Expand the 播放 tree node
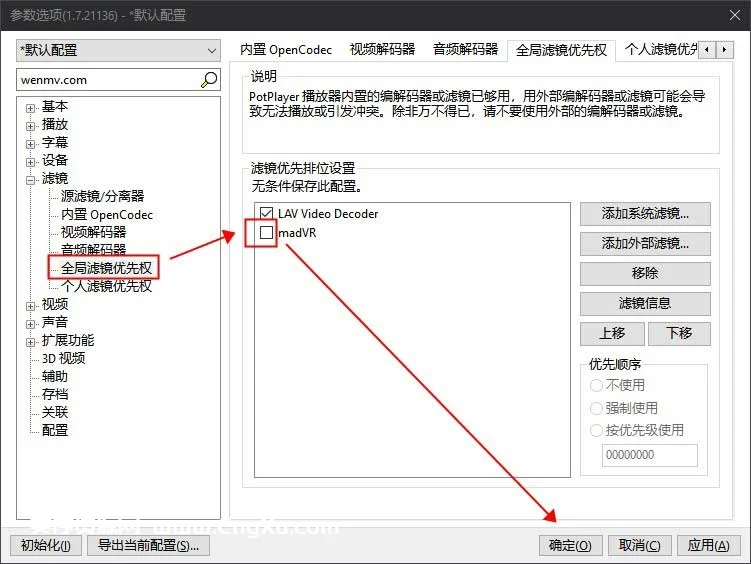This screenshot has width=751, height=564. pyautogui.click(x=30, y=126)
